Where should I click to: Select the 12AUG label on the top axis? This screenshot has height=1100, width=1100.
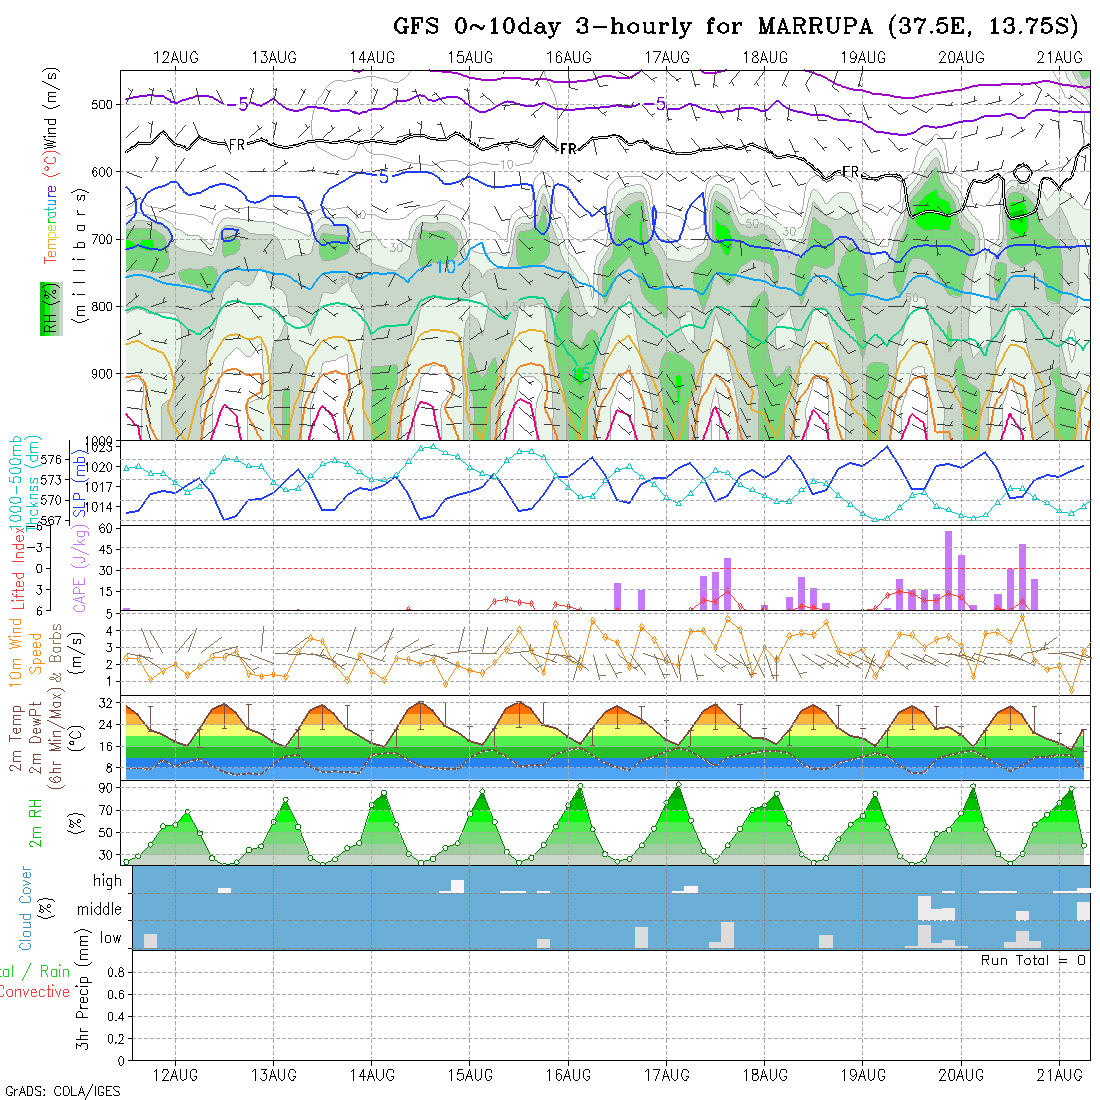176,56
